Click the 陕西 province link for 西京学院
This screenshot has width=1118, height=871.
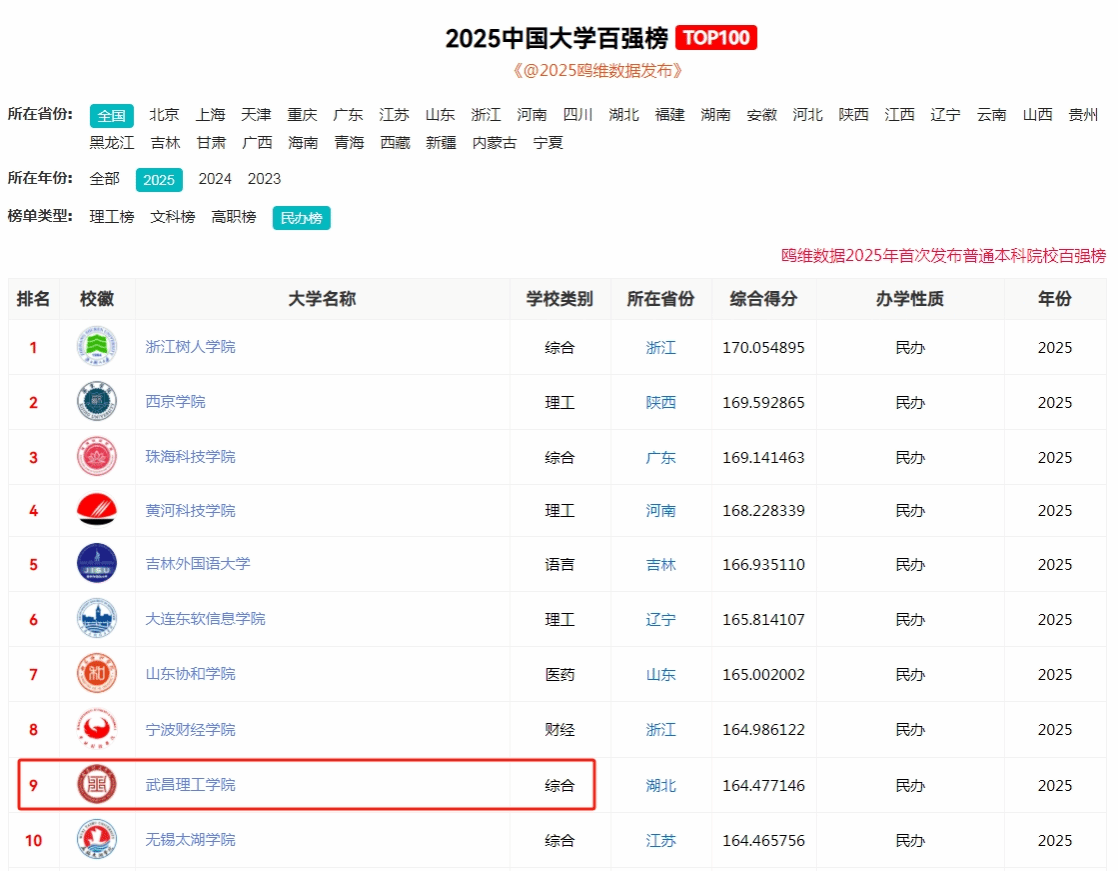point(661,402)
